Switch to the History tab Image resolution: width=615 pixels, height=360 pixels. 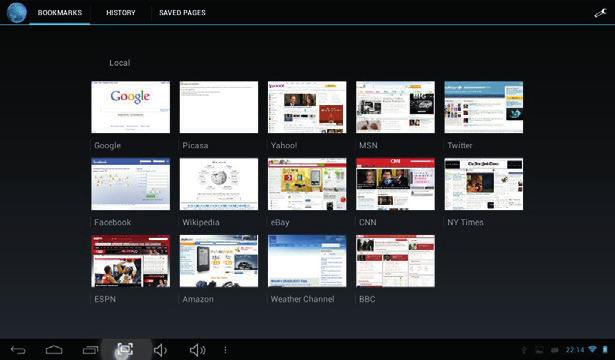[121, 13]
